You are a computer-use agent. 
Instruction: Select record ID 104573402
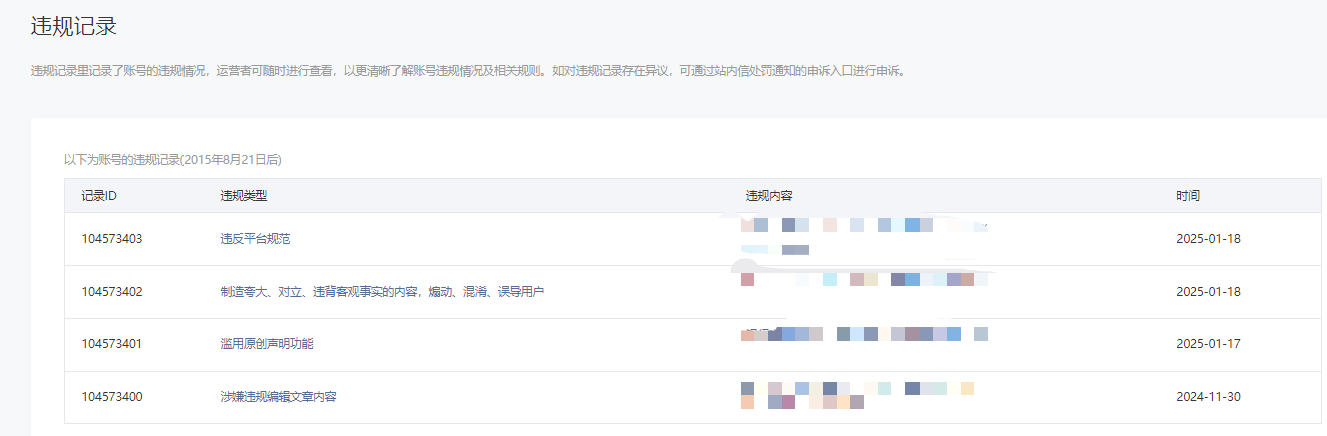click(x=112, y=292)
